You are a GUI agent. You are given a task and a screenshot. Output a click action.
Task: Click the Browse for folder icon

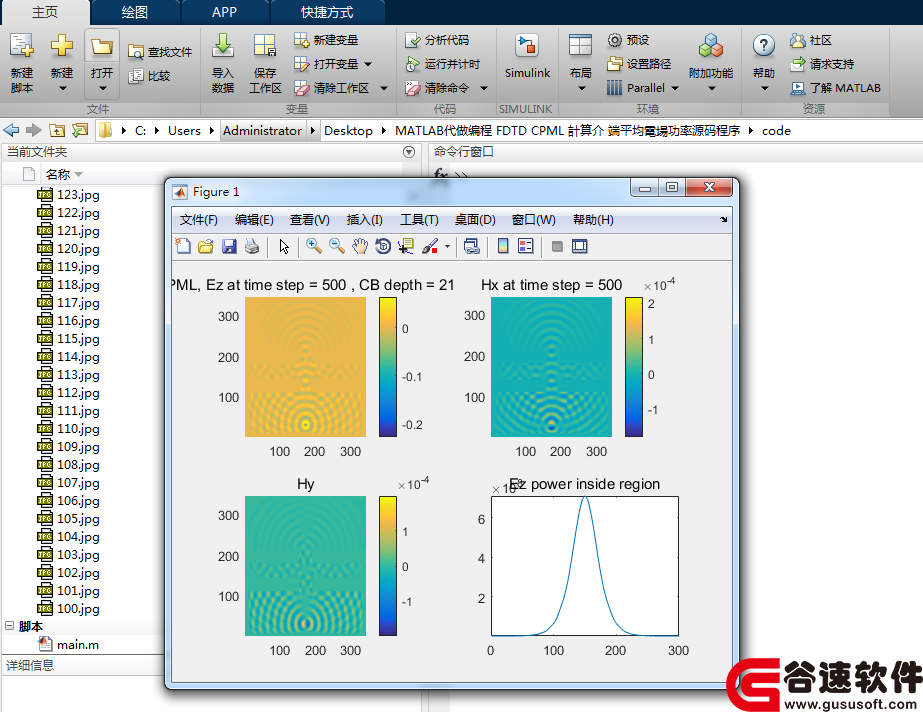[x=80, y=130]
